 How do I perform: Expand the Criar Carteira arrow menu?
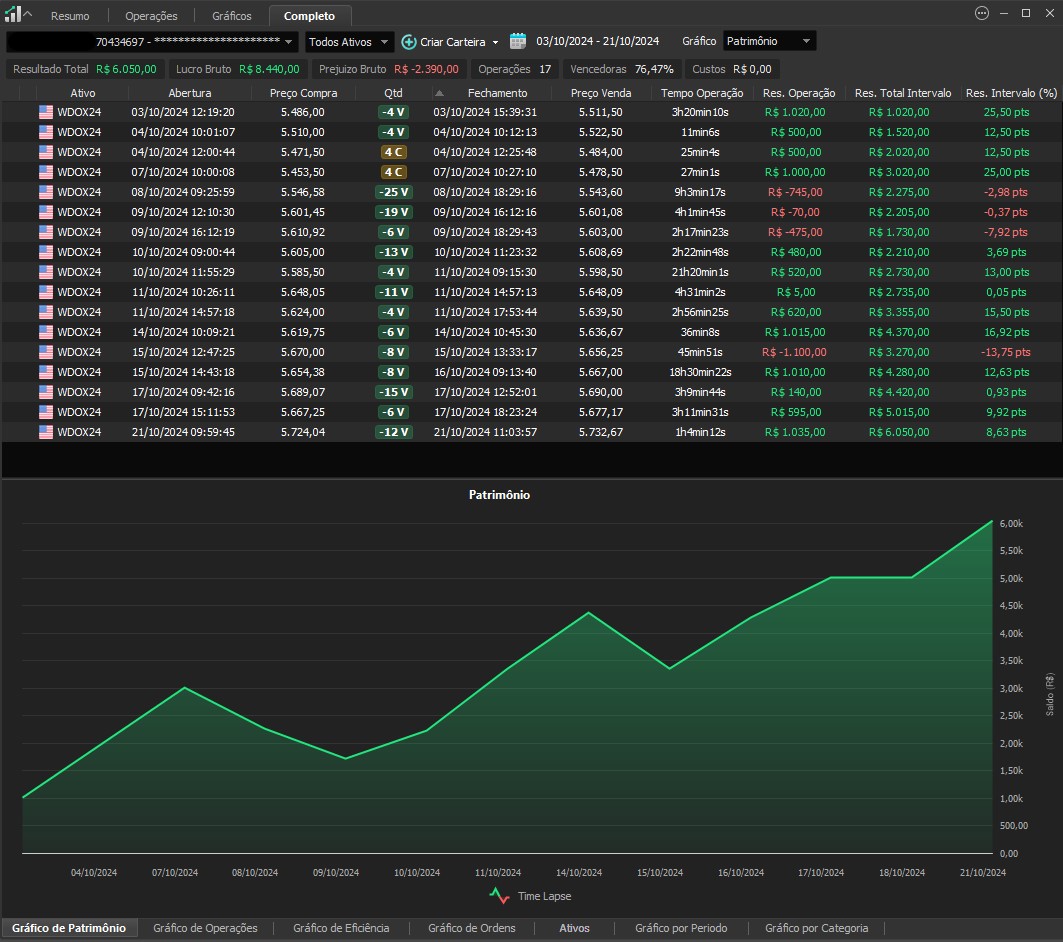[495, 42]
